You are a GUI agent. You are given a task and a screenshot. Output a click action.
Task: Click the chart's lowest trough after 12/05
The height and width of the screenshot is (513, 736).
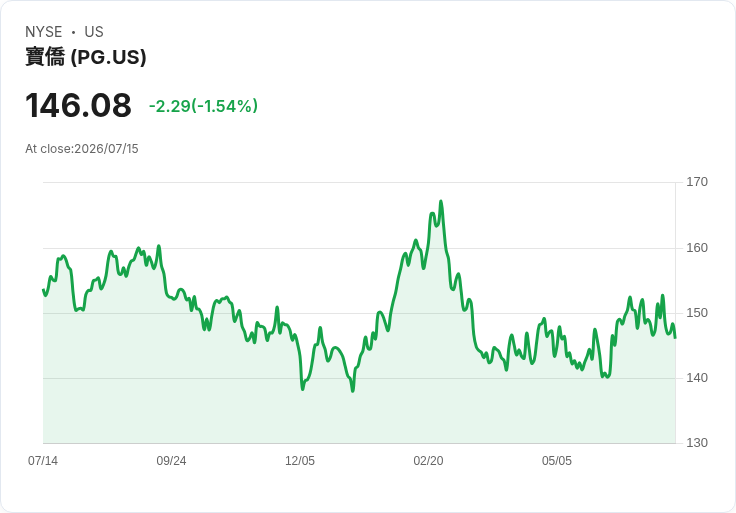[353, 390]
